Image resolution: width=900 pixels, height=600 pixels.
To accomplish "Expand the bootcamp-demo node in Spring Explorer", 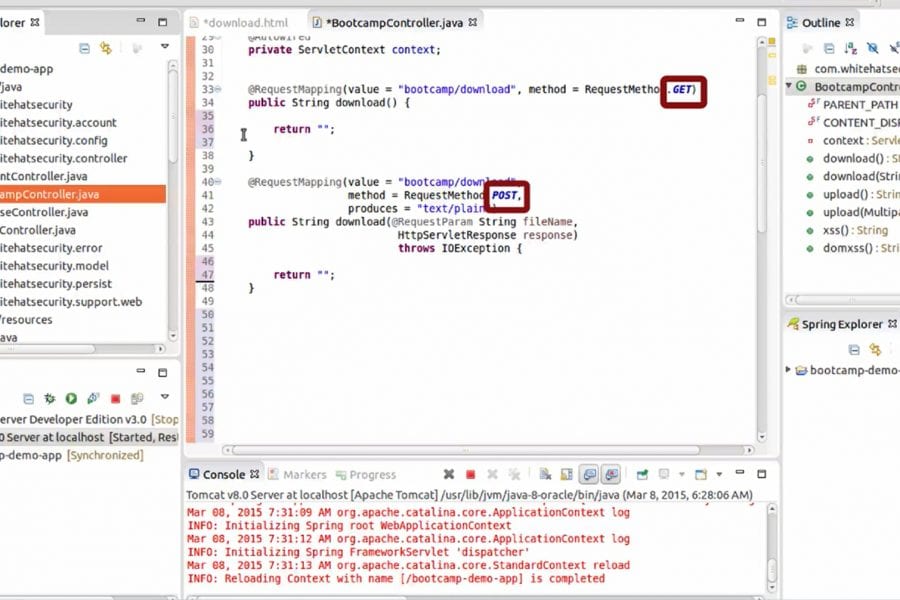I will [x=789, y=370].
